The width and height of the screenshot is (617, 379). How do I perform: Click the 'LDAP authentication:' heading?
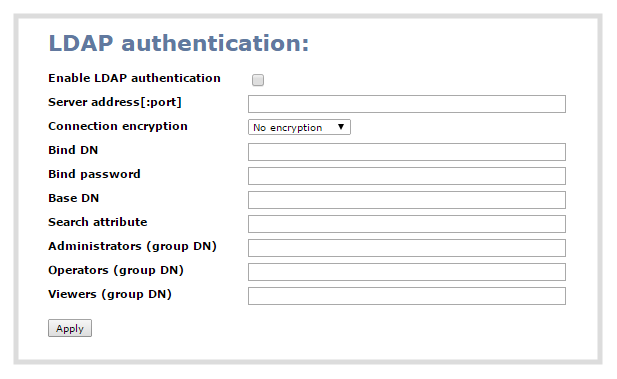pos(179,43)
